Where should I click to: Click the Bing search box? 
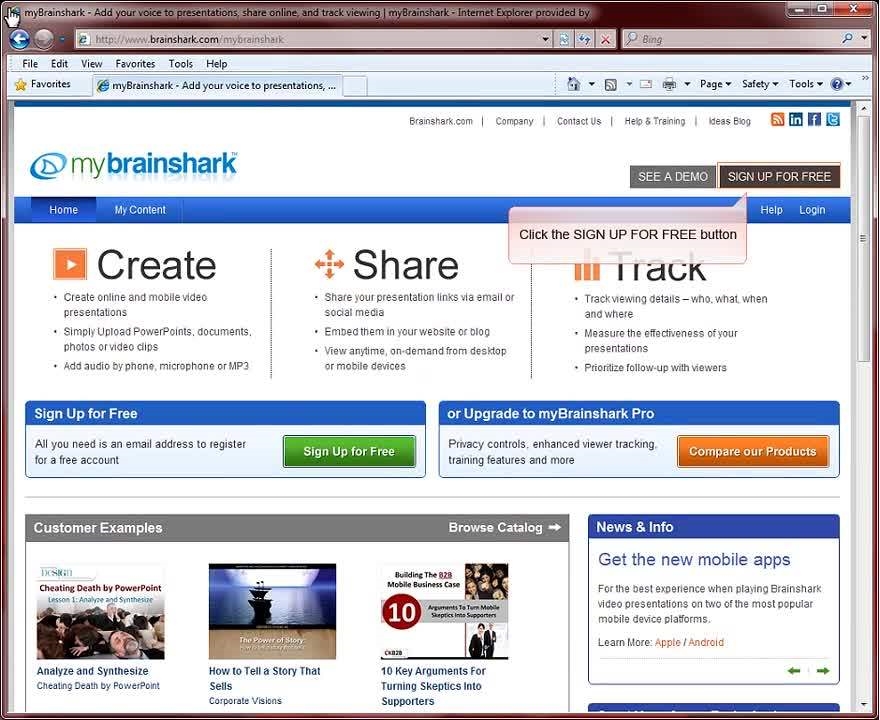[x=730, y=39]
